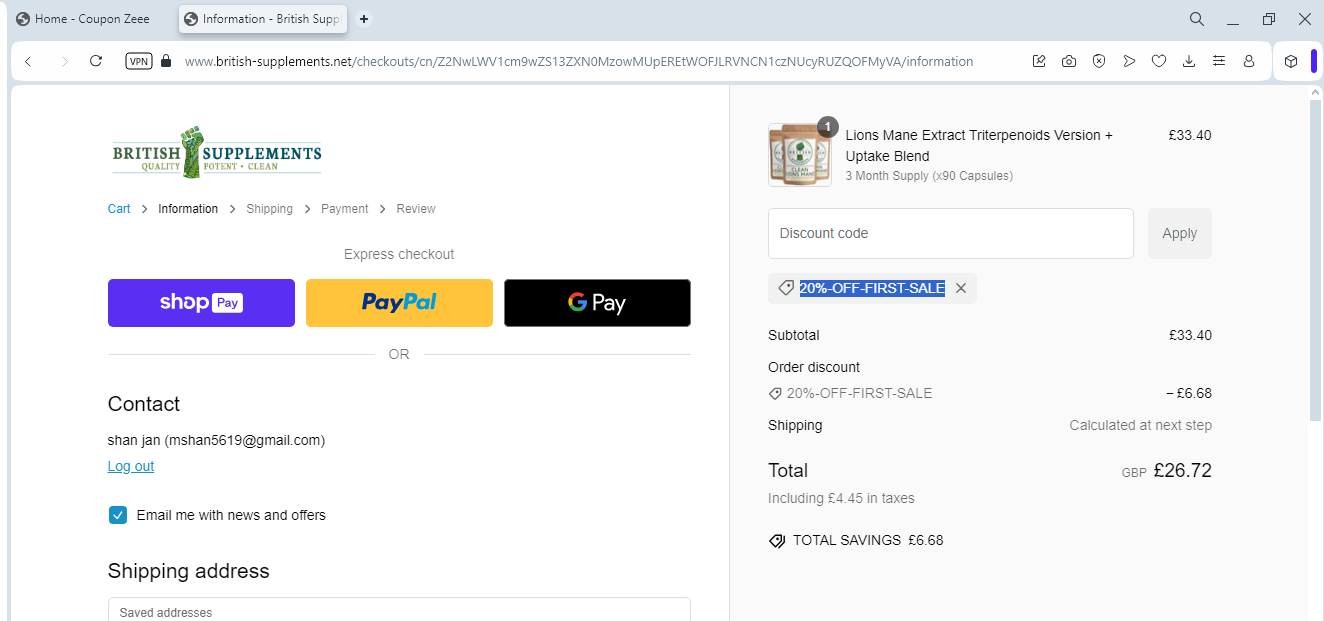Go forward to the next page
This screenshot has height=621, width=1324.
click(x=65, y=61)
